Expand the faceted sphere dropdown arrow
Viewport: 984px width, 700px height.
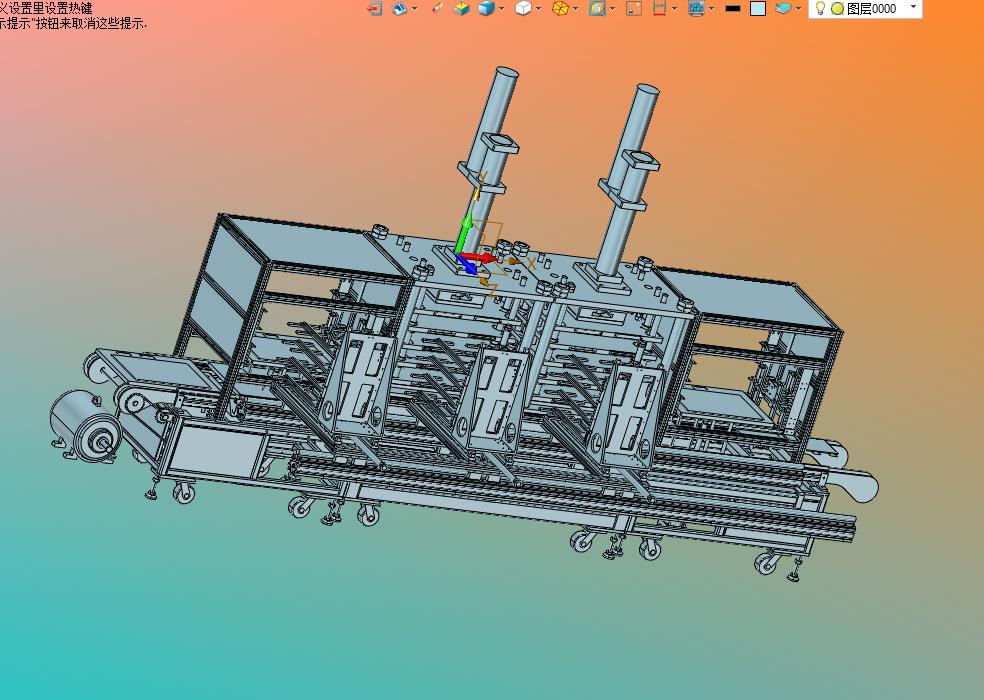coord(575,9)
